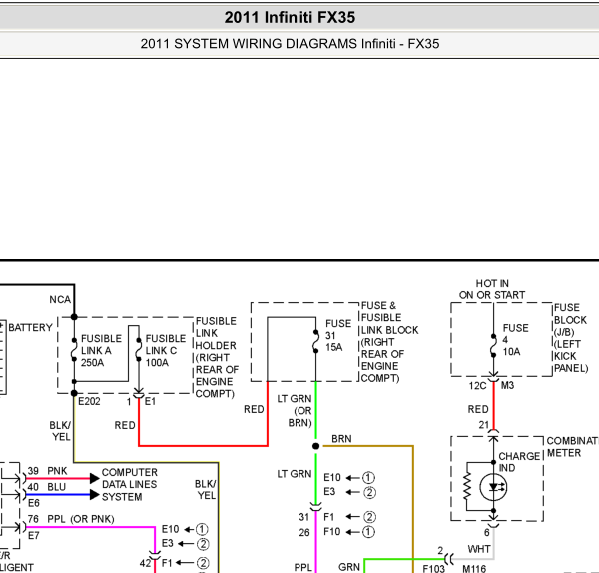Click the WHT wire label
The width and height of the screenshot is (599, 573).
(x=479, y=549)
